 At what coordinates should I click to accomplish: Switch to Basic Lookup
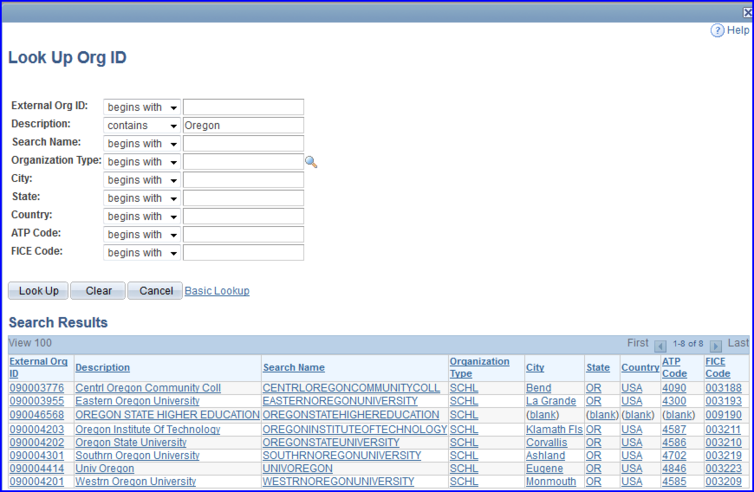217,291
